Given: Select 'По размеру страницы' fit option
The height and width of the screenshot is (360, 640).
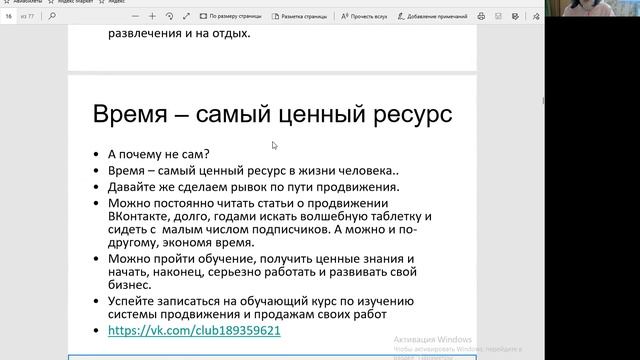Looking at the screenshot, I should click(x=230, y=16).
